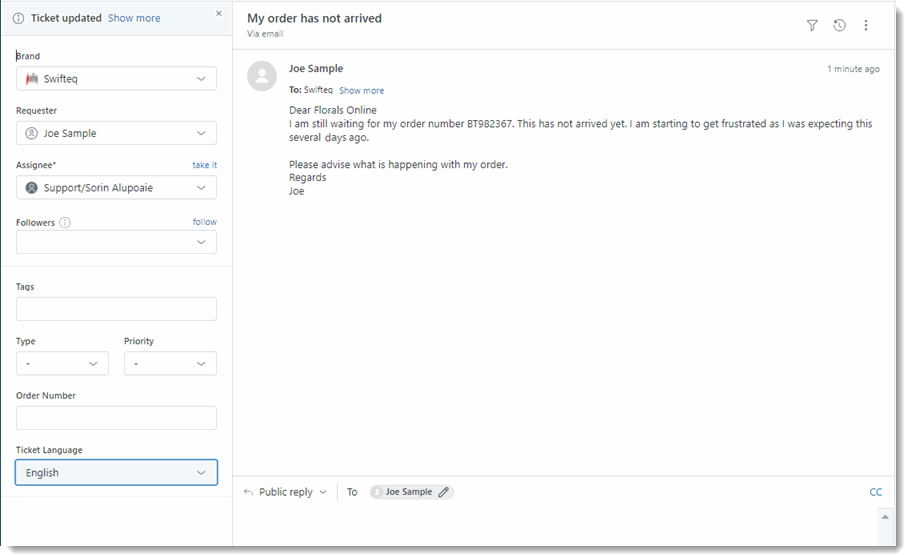Viewport: 905px width, 555px height.
Task: Click the follow link above Followers
Action: click(205, 222)
